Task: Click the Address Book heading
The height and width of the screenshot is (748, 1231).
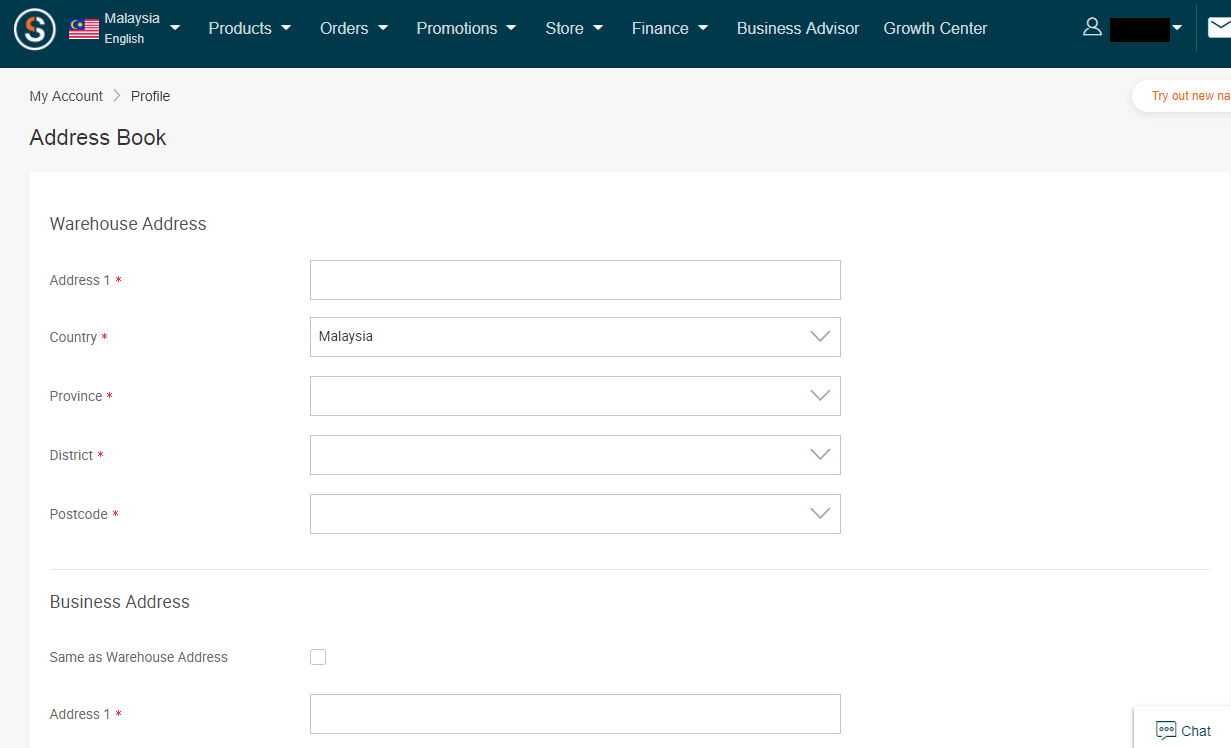Action: (x=98, y=138)
